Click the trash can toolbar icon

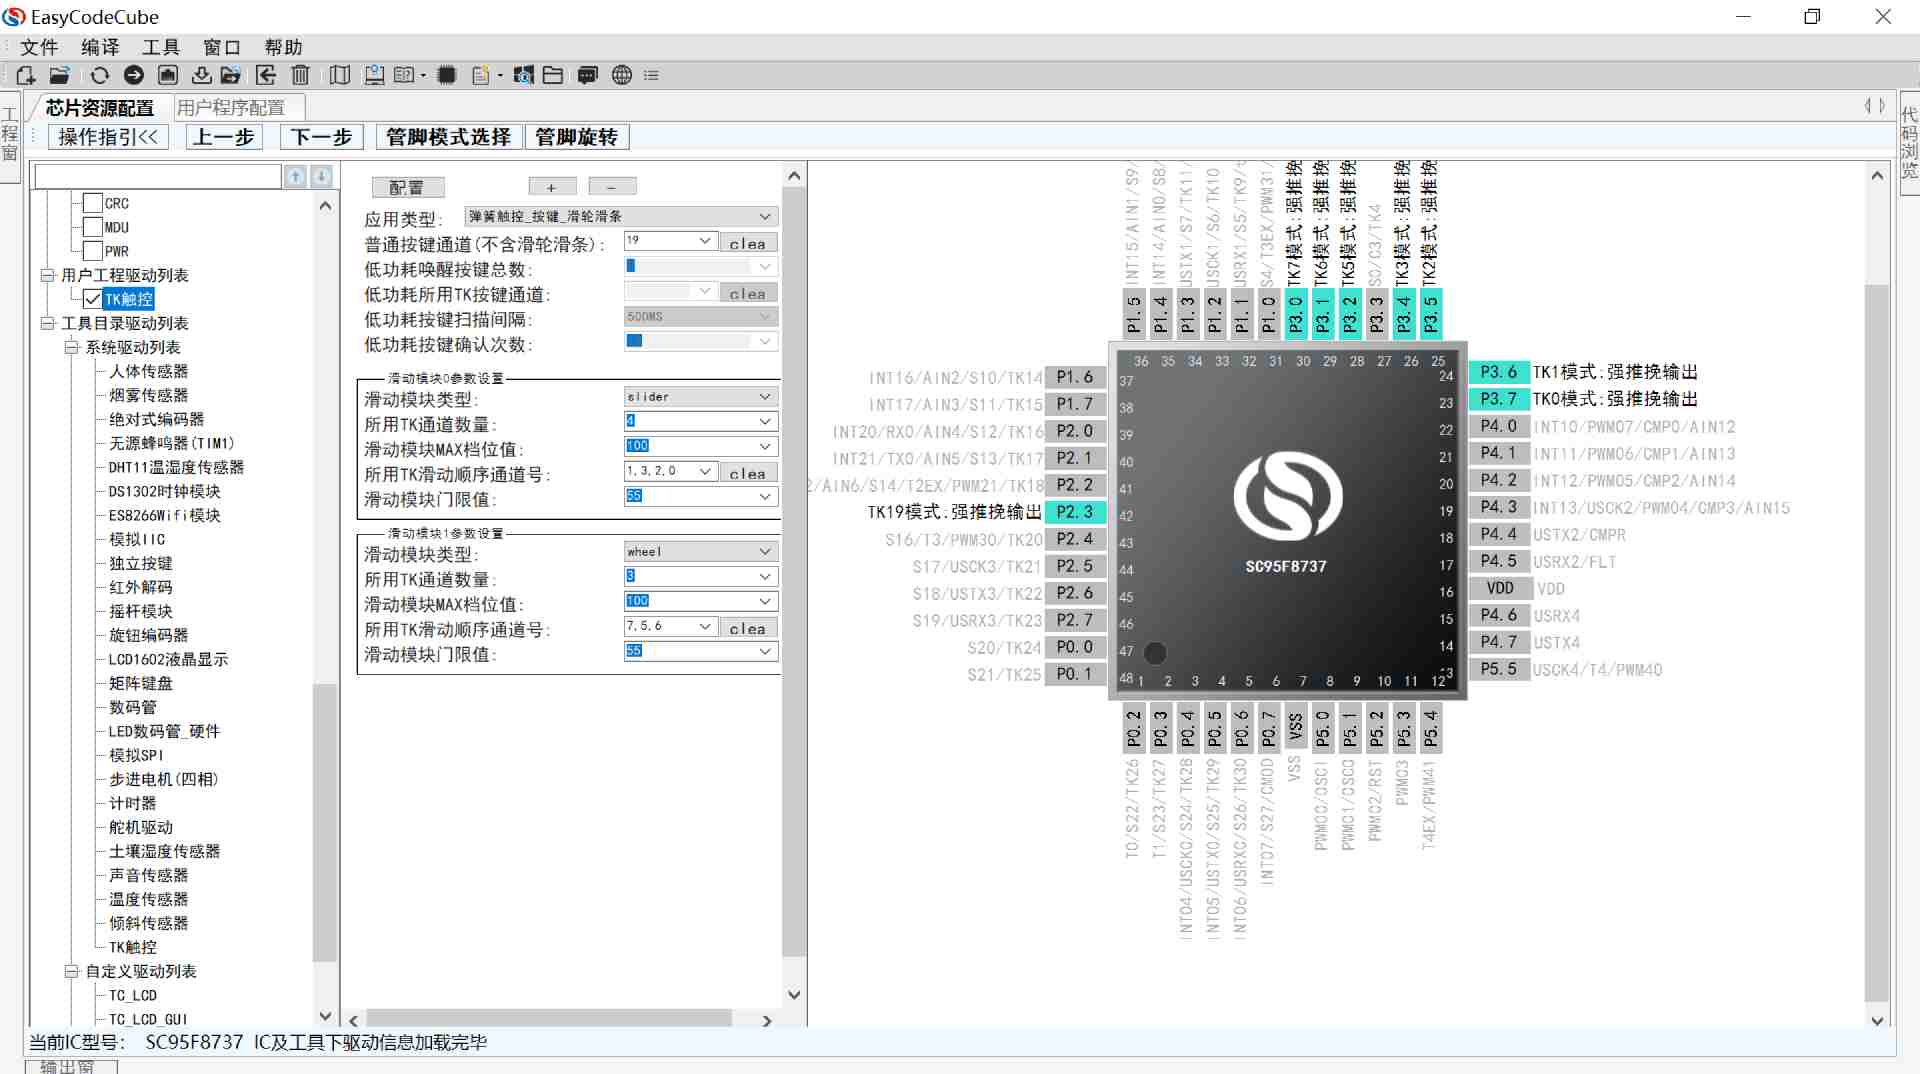[300, 75]
